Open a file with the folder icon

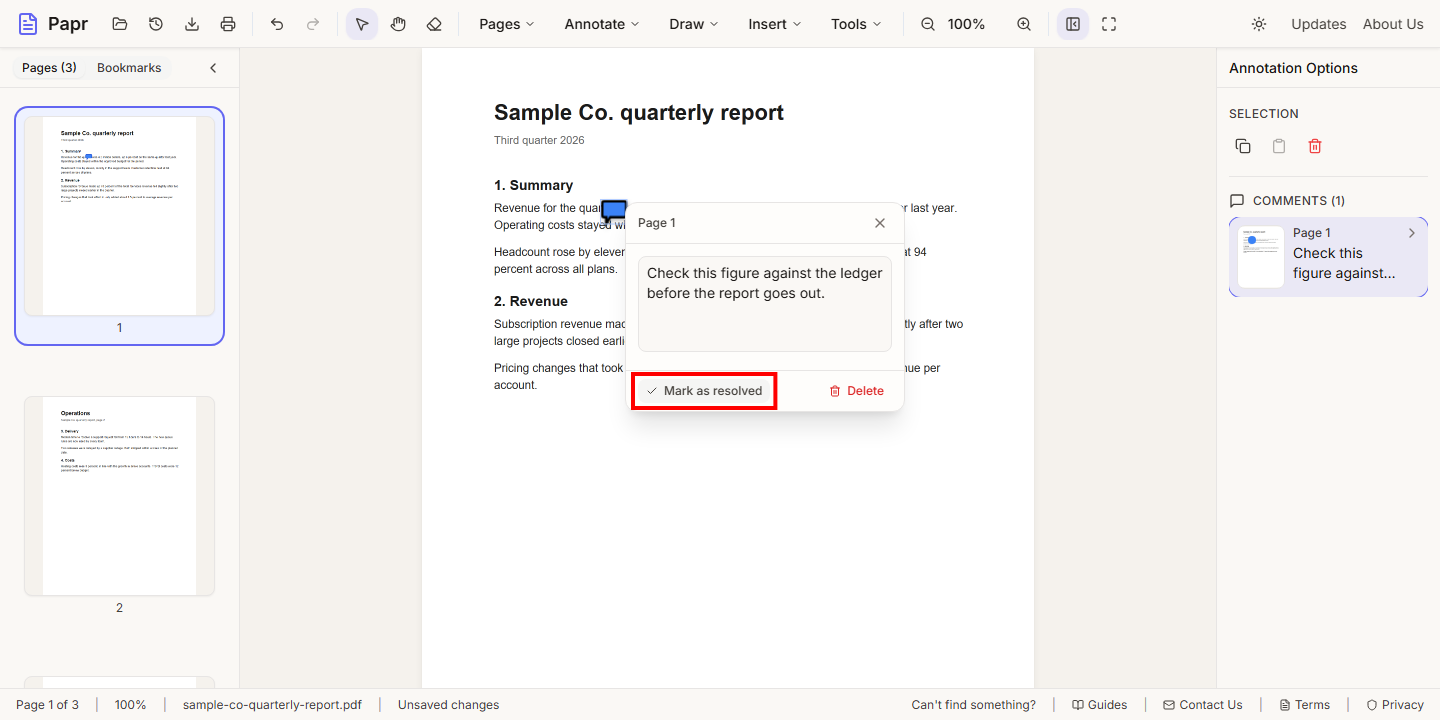click(120, 24)
